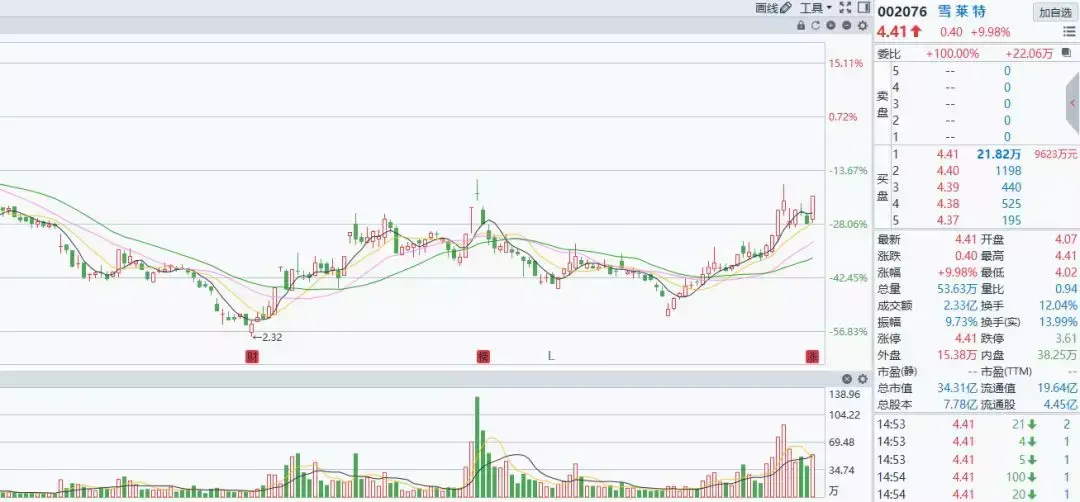
Task: Click the 涨停 price 4.41
Action: pyautogui.click(x=966, y=339)
